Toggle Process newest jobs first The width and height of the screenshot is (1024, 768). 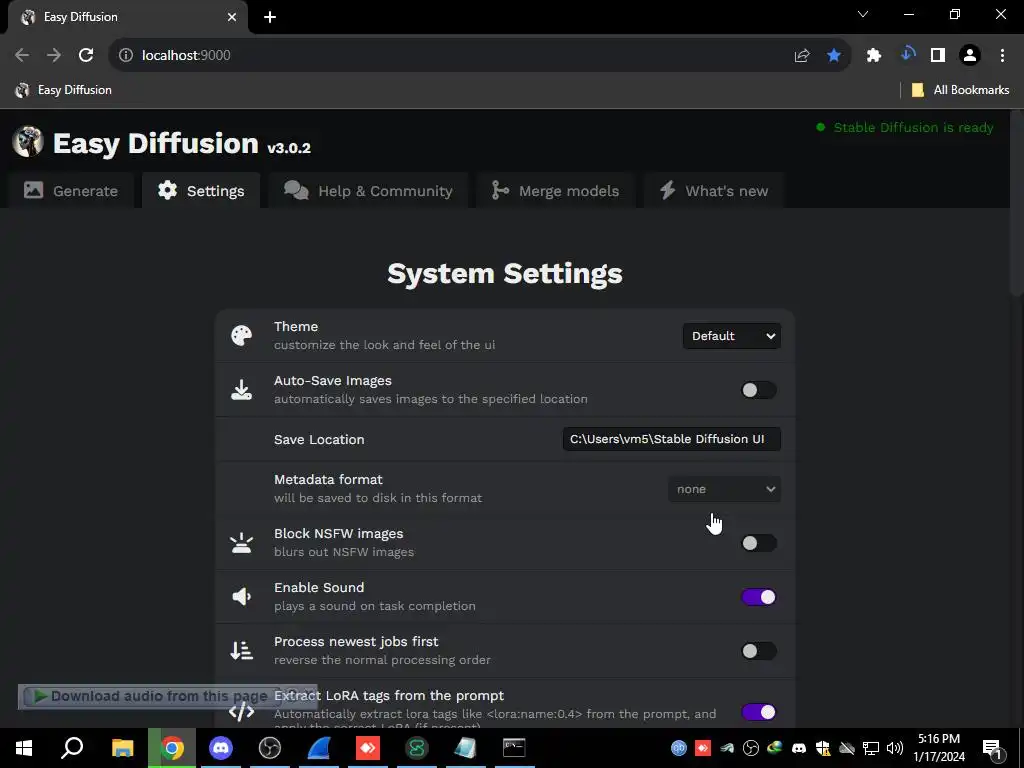click(x=758, y=651)
